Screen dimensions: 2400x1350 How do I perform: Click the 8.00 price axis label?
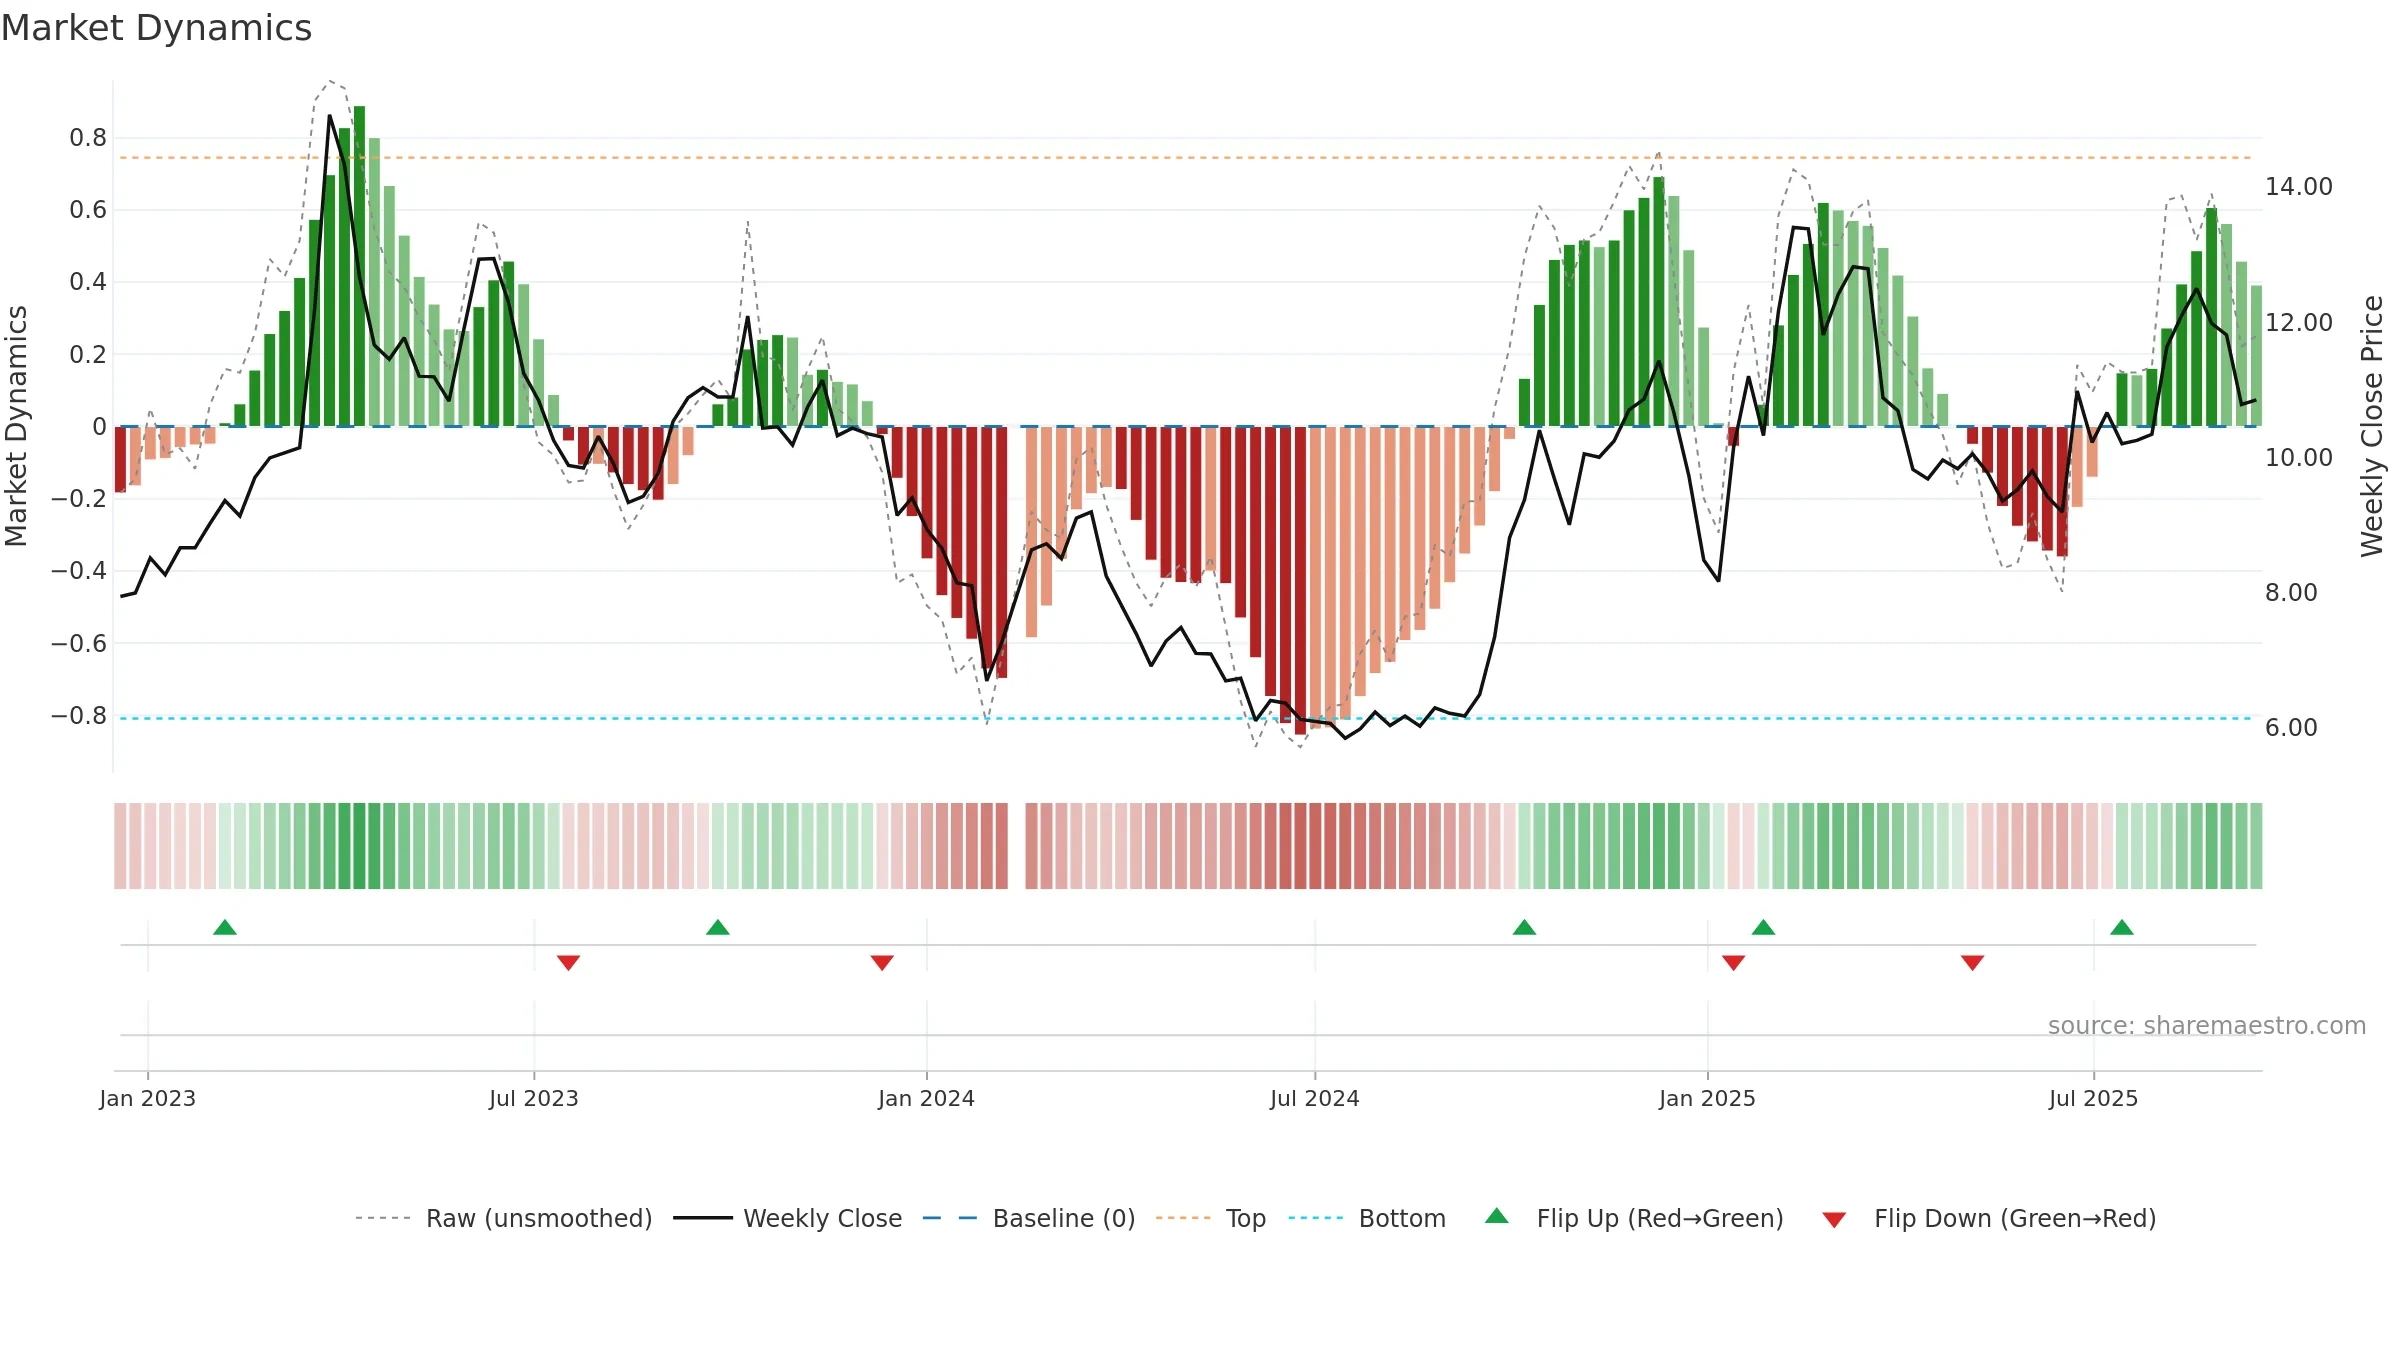[x=2291, y=592]
